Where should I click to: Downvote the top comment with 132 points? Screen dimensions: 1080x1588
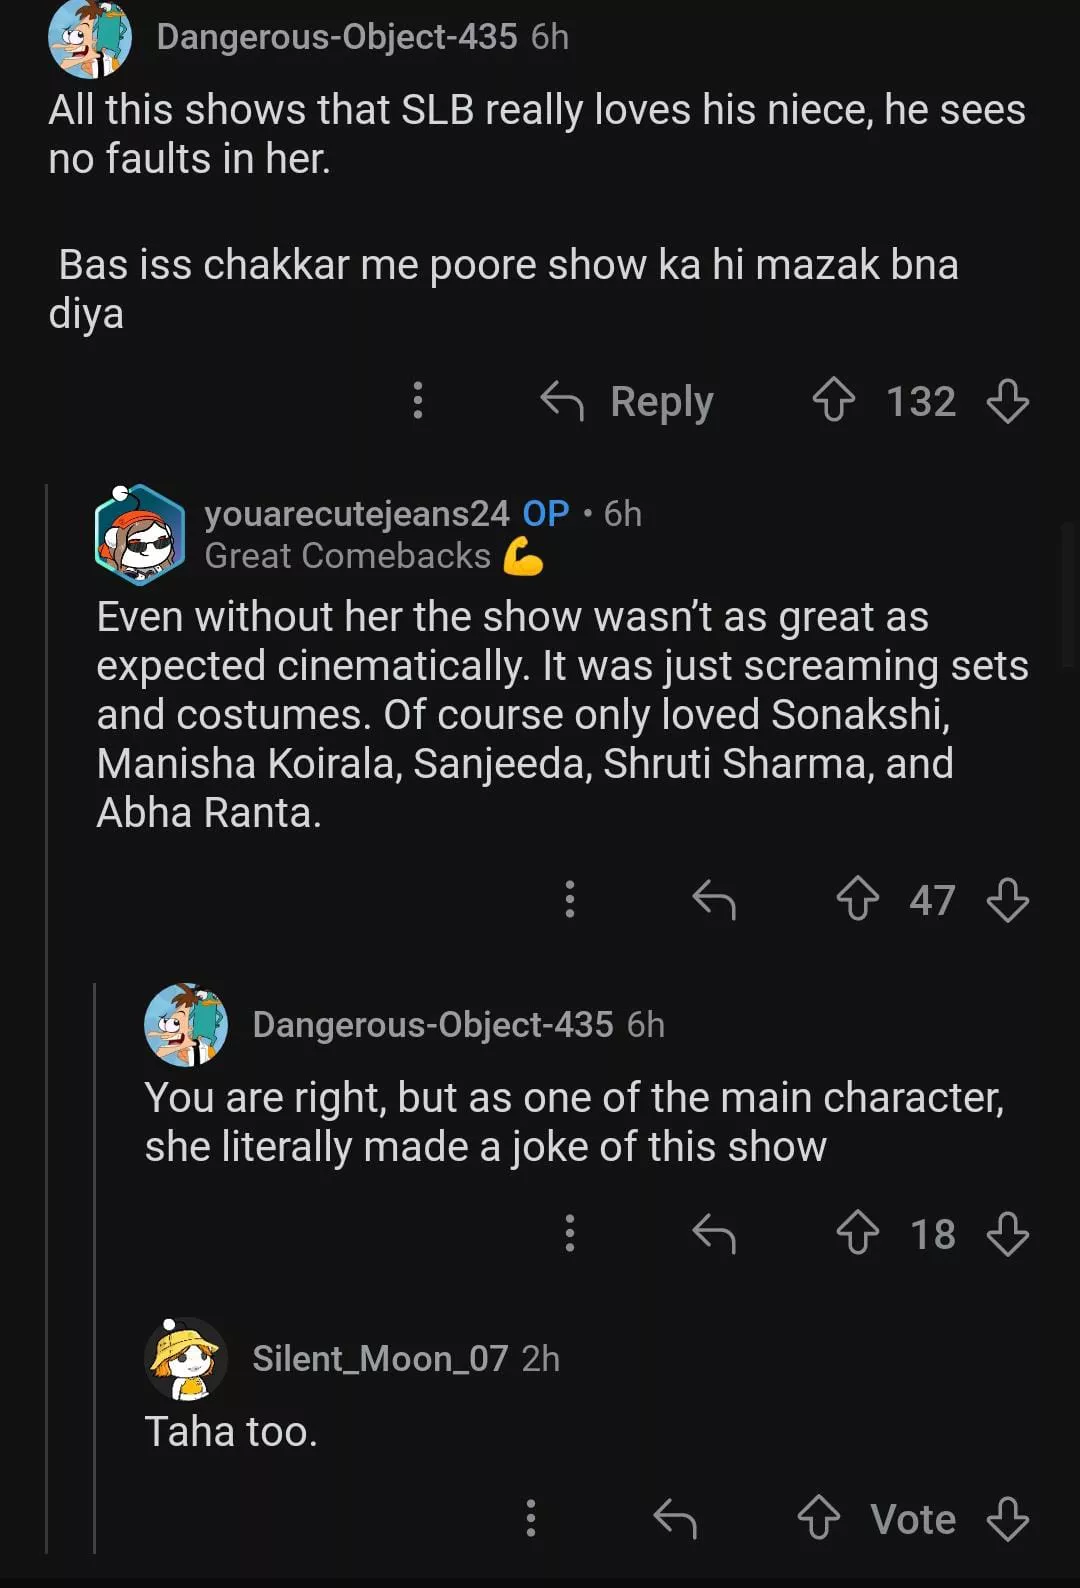1007,401
